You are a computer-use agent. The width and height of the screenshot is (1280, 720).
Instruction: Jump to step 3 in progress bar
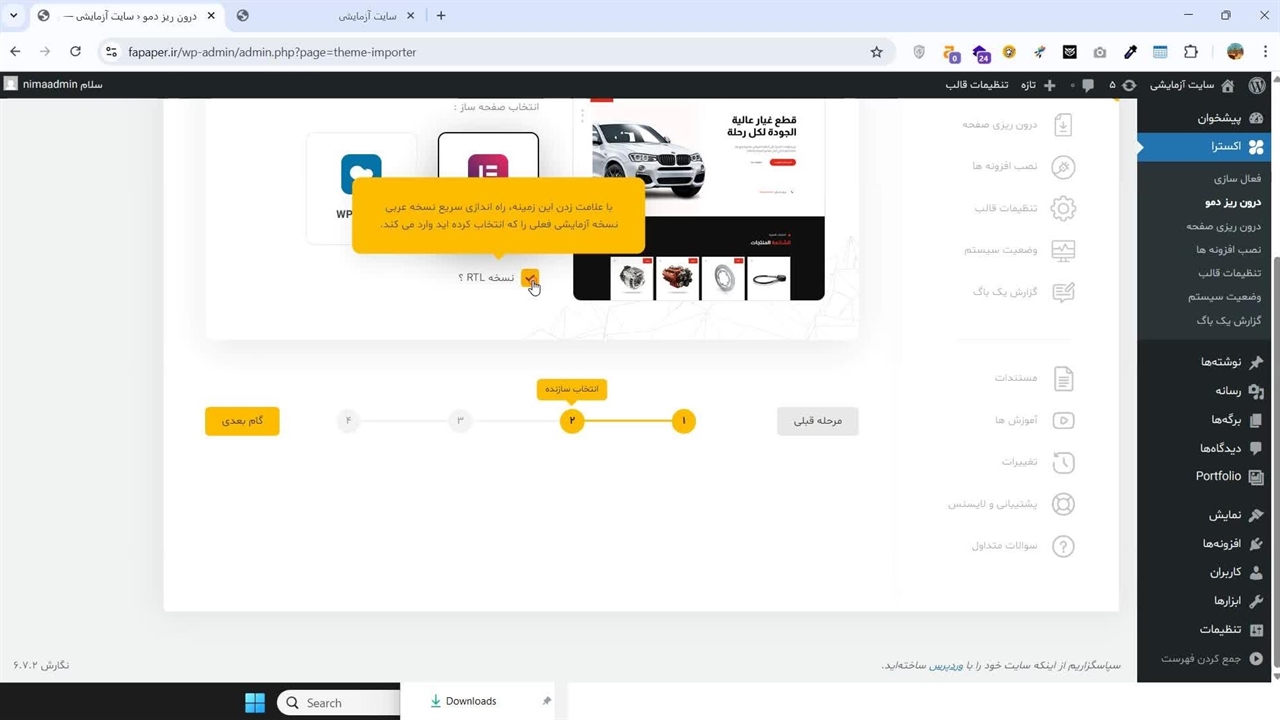[x=460, y=421]
